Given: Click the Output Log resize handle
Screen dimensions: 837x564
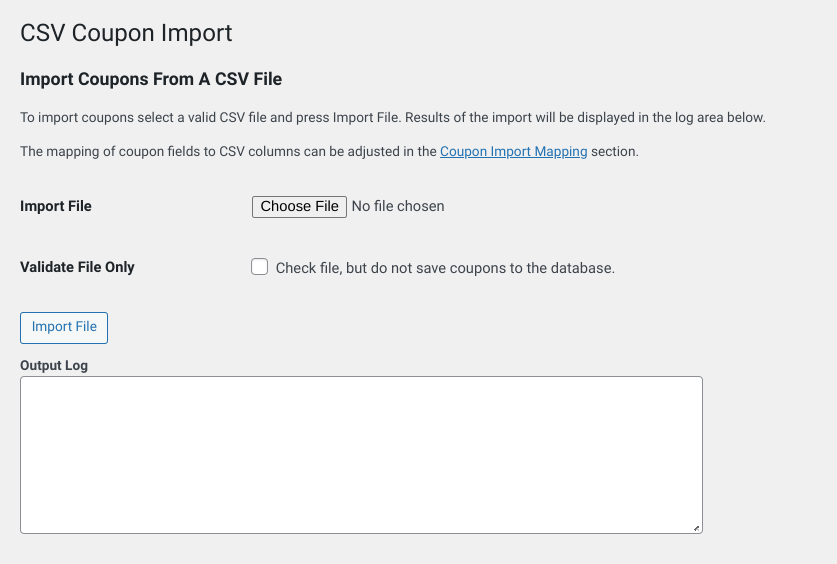Looking at the screenshot, I should (697, 527).
